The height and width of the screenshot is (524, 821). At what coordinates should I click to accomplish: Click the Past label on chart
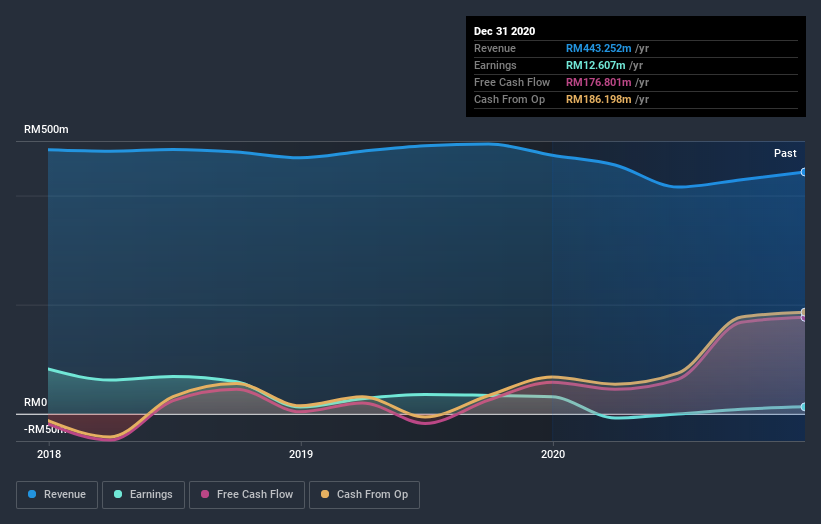pos(785,153)
